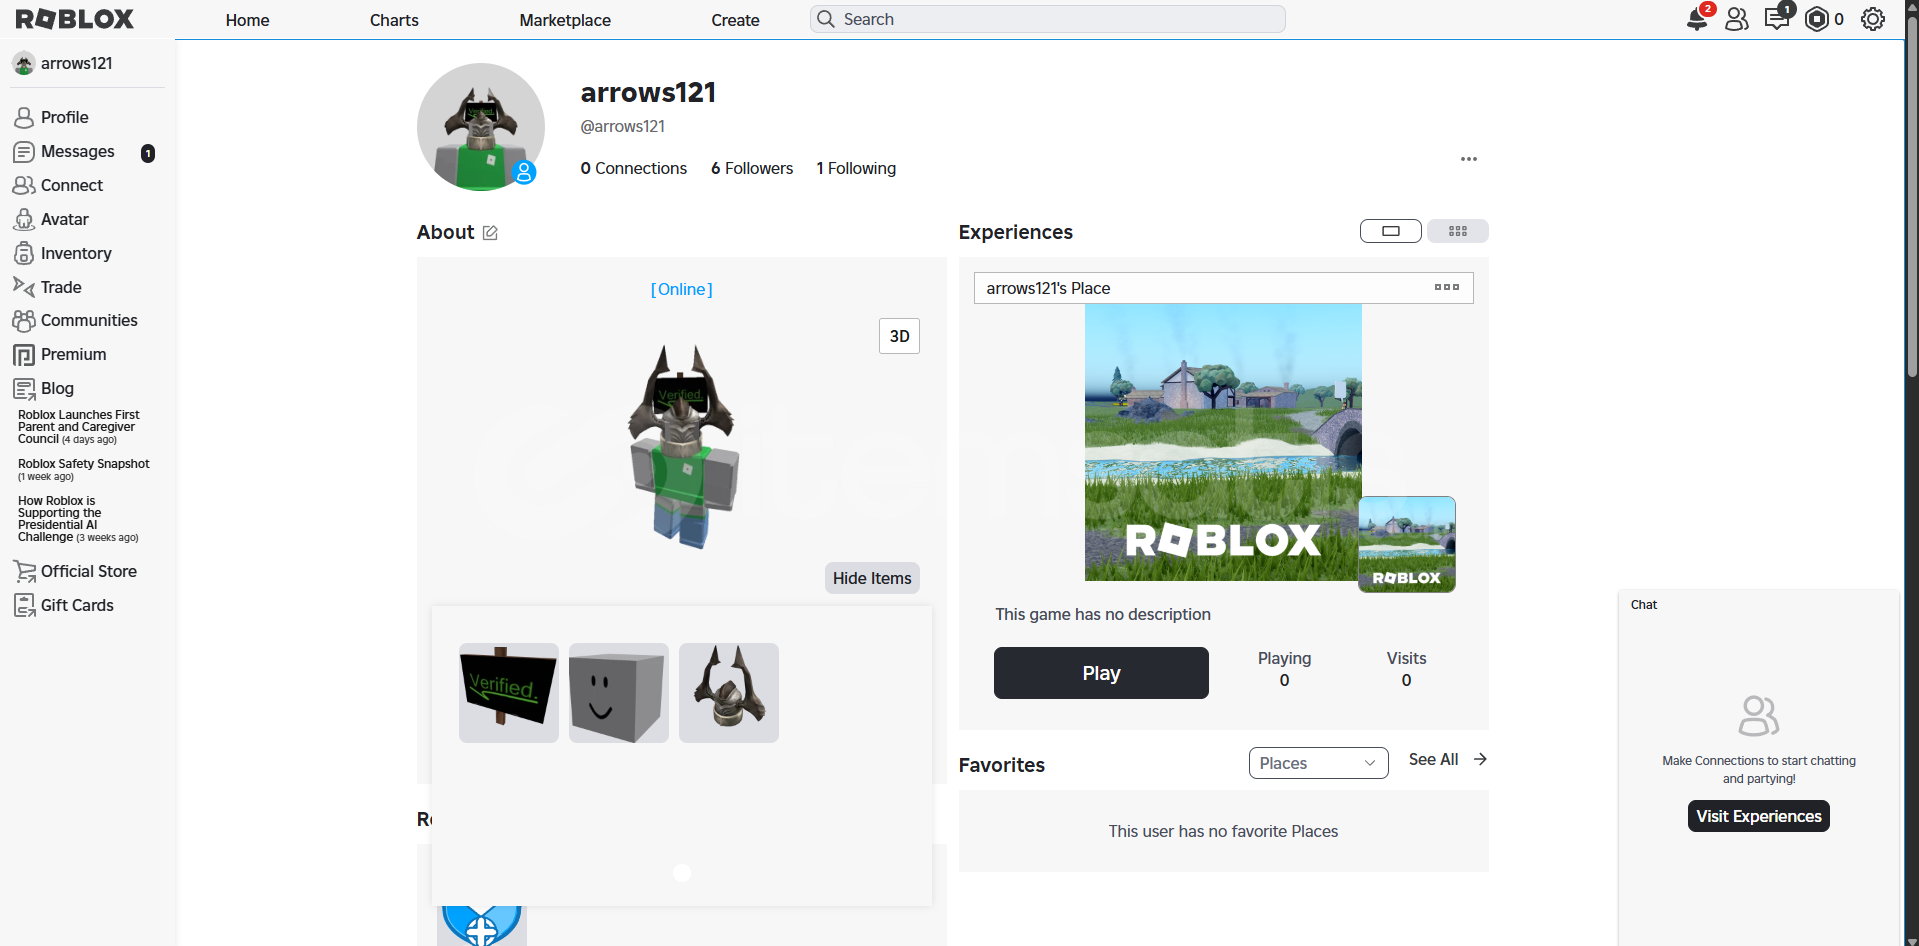Open the chat messages icon in header
The image size is (1919, 946).
click(1777, 19)
